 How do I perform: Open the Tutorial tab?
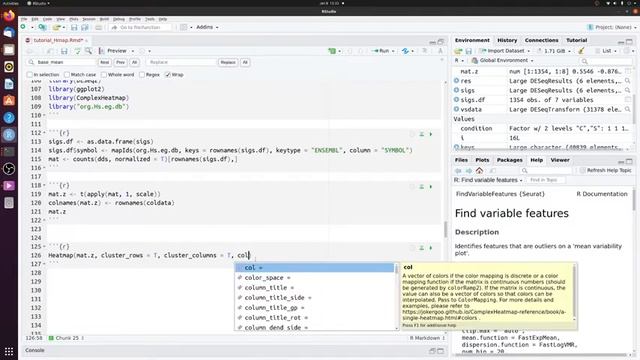(x=576, y=40)
